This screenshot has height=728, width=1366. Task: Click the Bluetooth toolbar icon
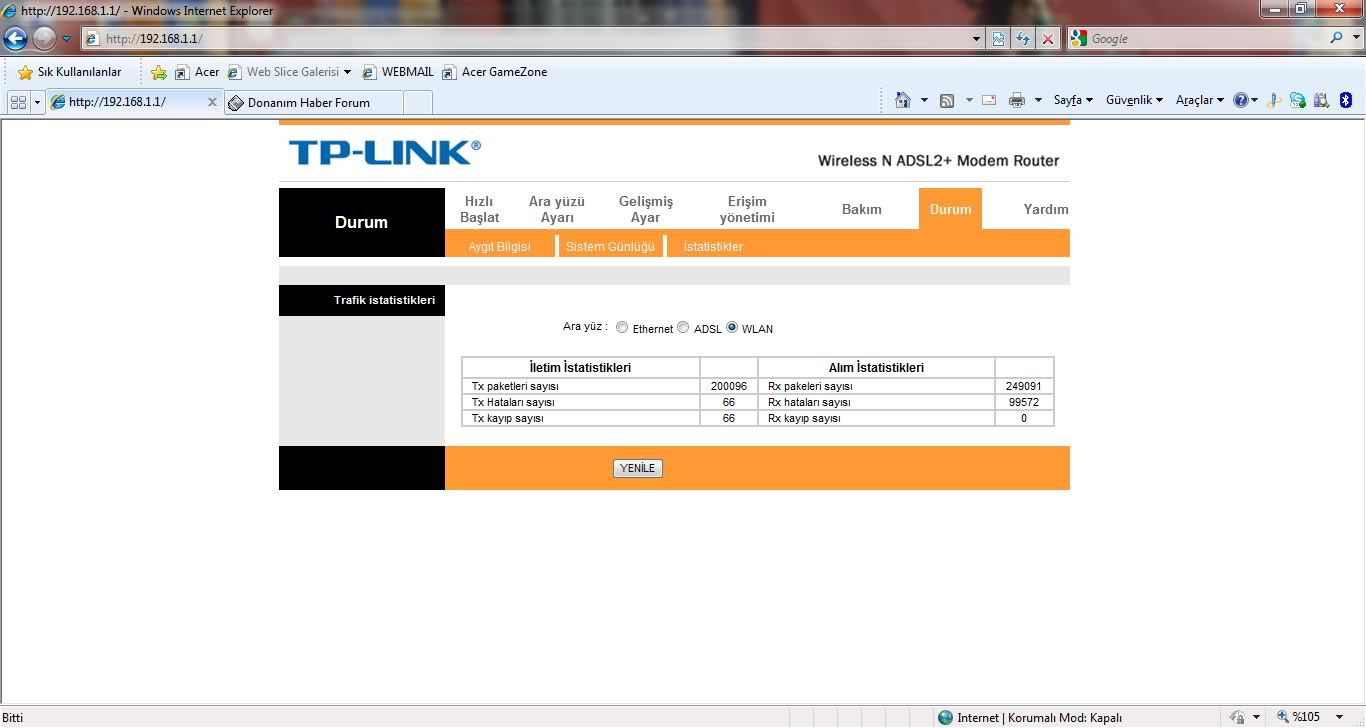(x=1346, y=100)
